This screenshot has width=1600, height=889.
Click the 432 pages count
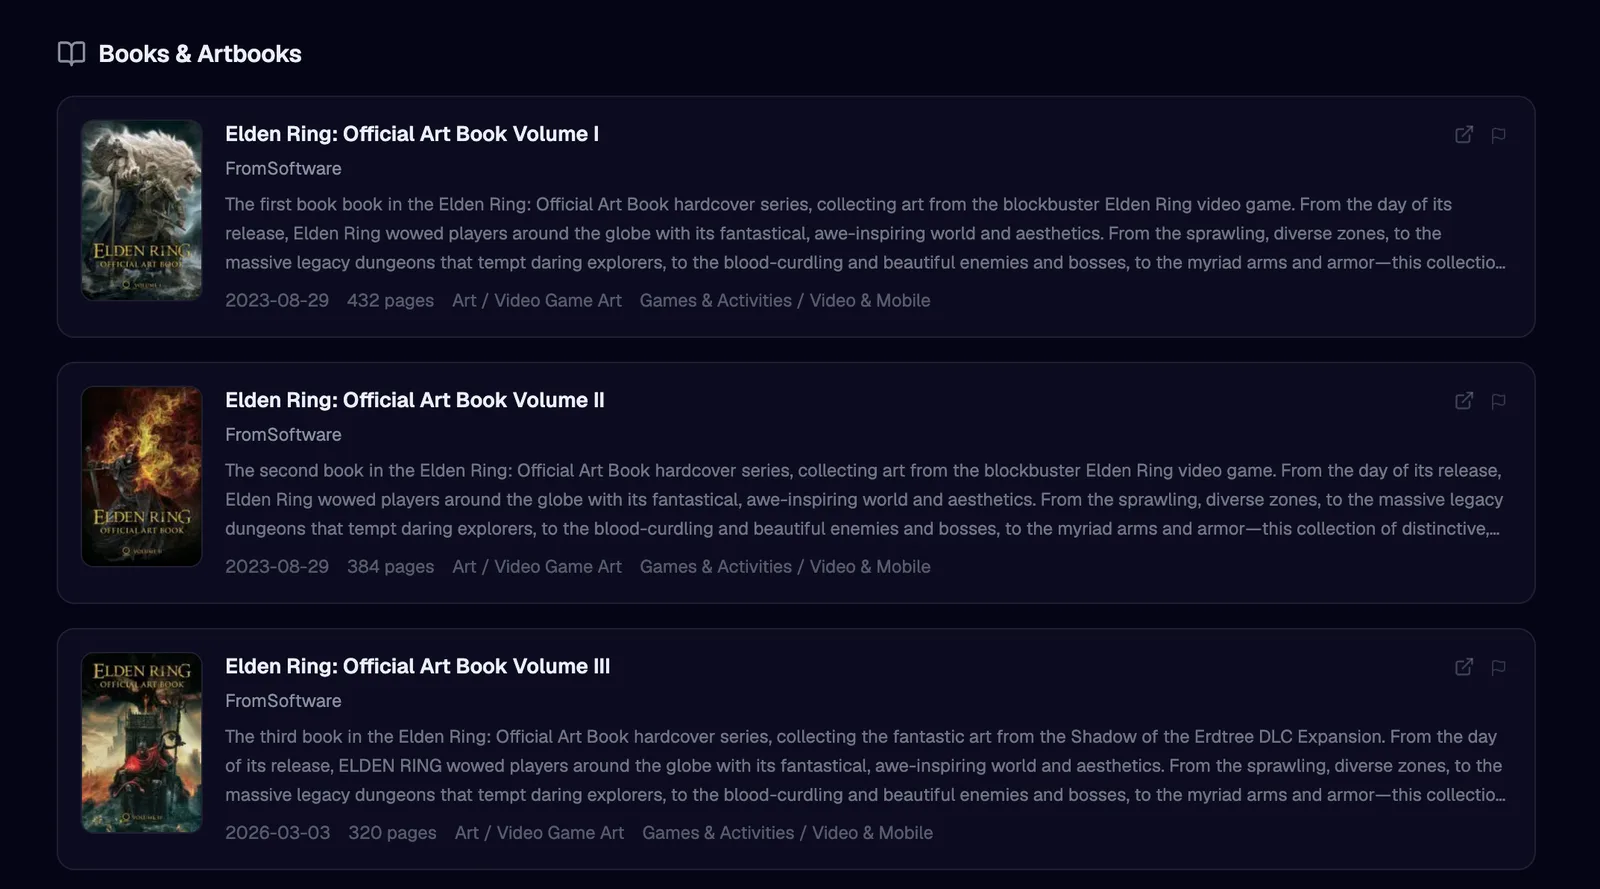[390, 300]
